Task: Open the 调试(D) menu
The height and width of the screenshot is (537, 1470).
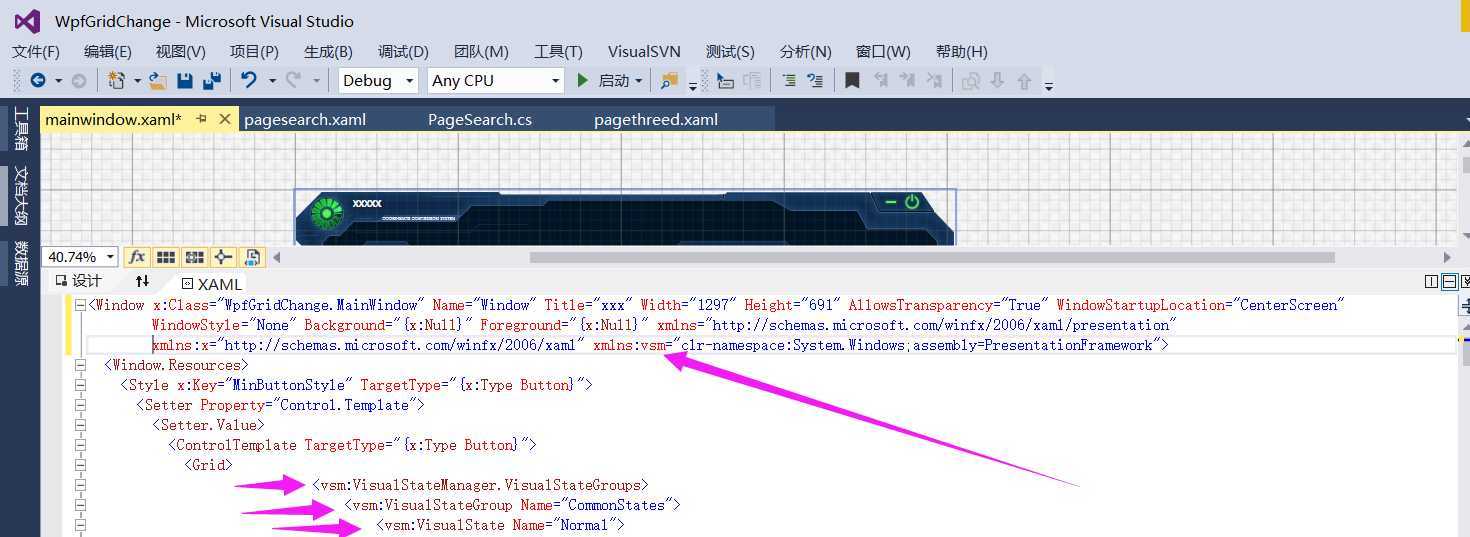Action: pyautogui.click(x=403, y=51)
